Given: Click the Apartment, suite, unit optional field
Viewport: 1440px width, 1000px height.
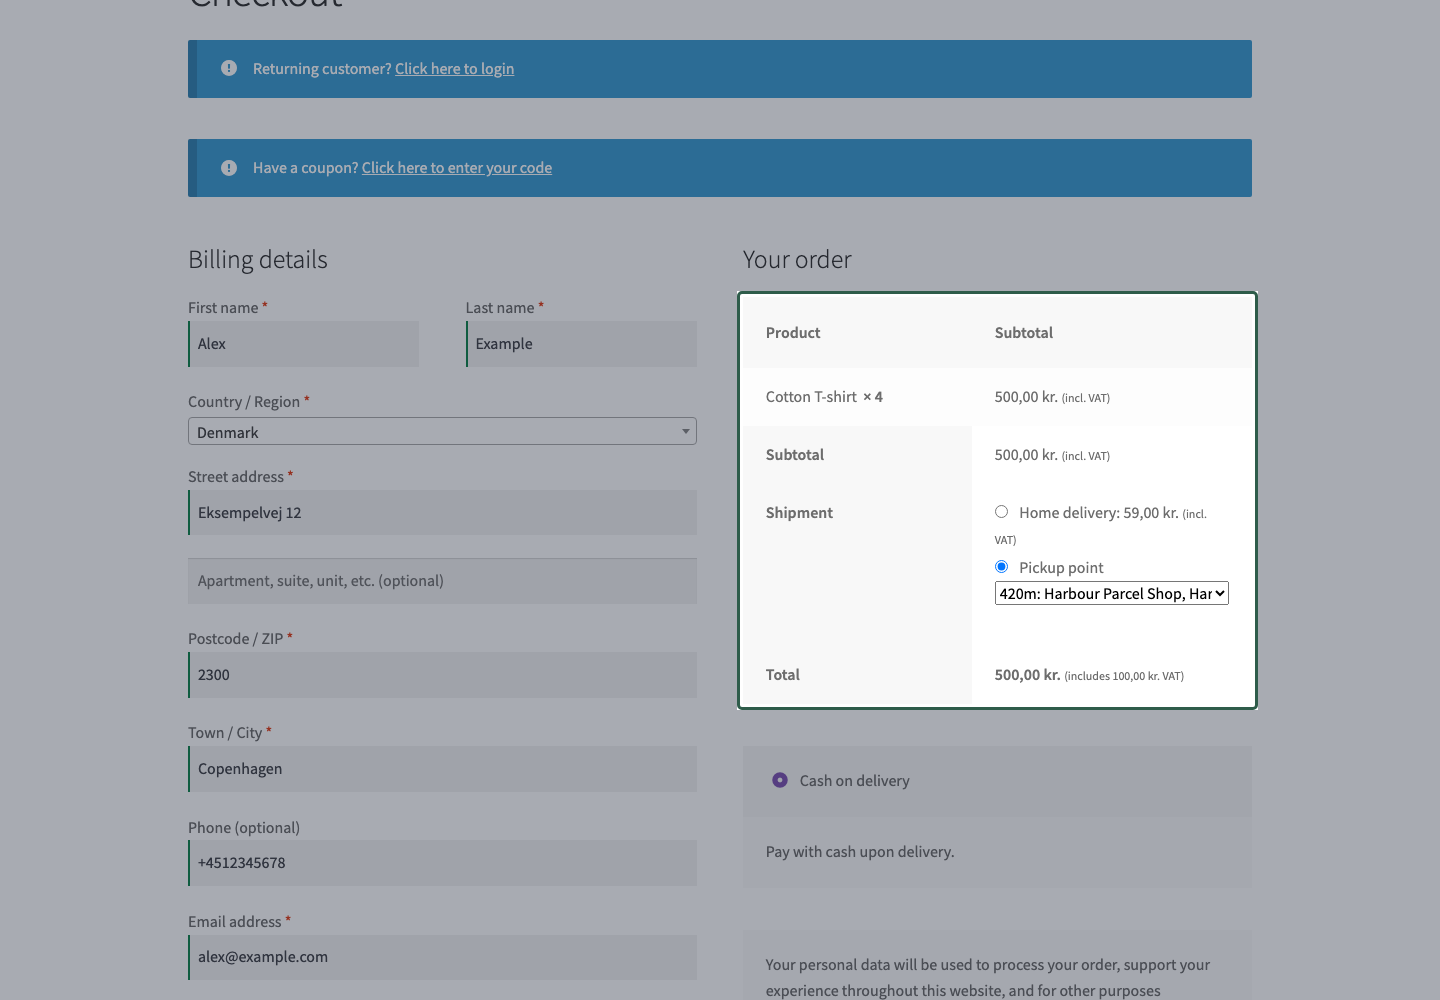Looking at the screenshot, I should (x=442, y=581).
